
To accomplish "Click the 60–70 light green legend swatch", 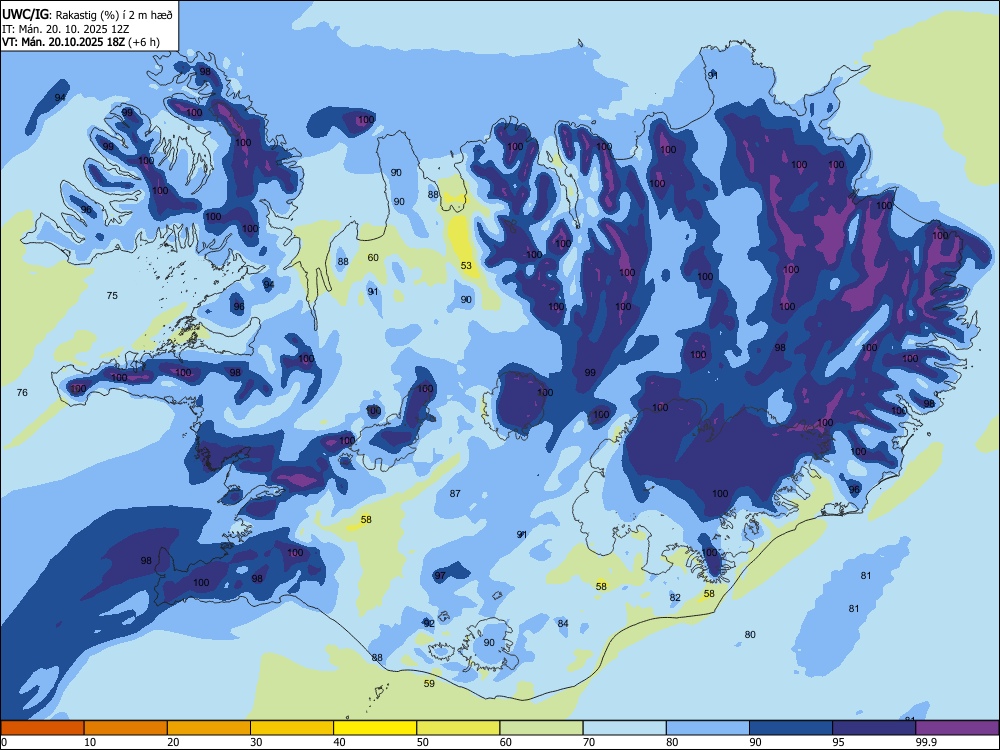I will (x=541, y=728).
